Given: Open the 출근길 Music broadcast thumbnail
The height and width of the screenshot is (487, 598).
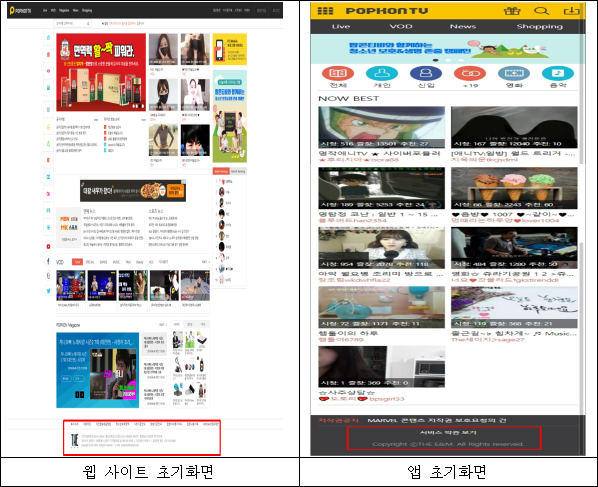Looking at the screenshot, I should 514,307.
